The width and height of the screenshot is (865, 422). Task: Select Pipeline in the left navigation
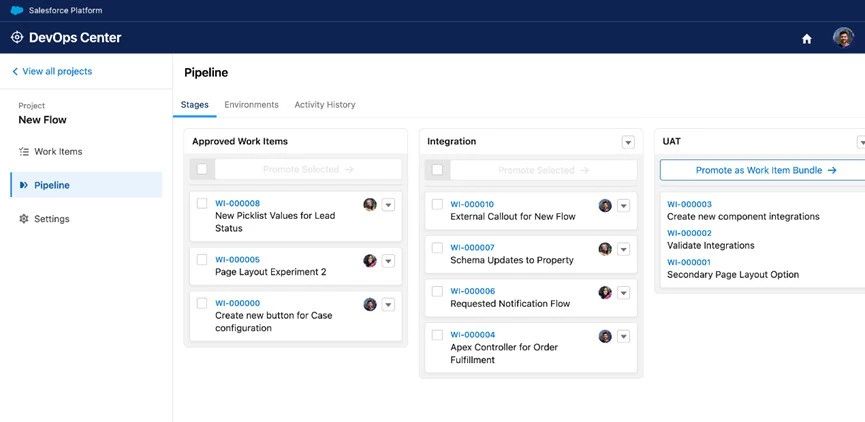(52, 185)
